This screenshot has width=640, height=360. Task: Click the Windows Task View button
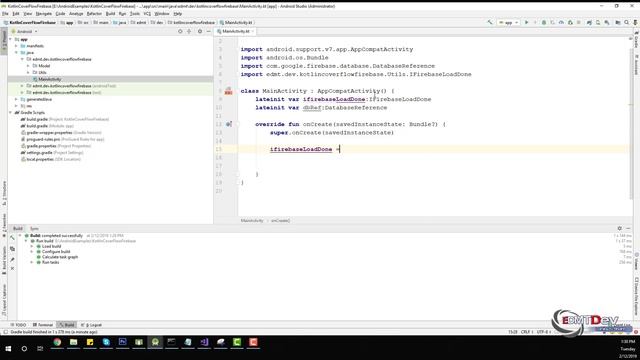pos(40,349)
